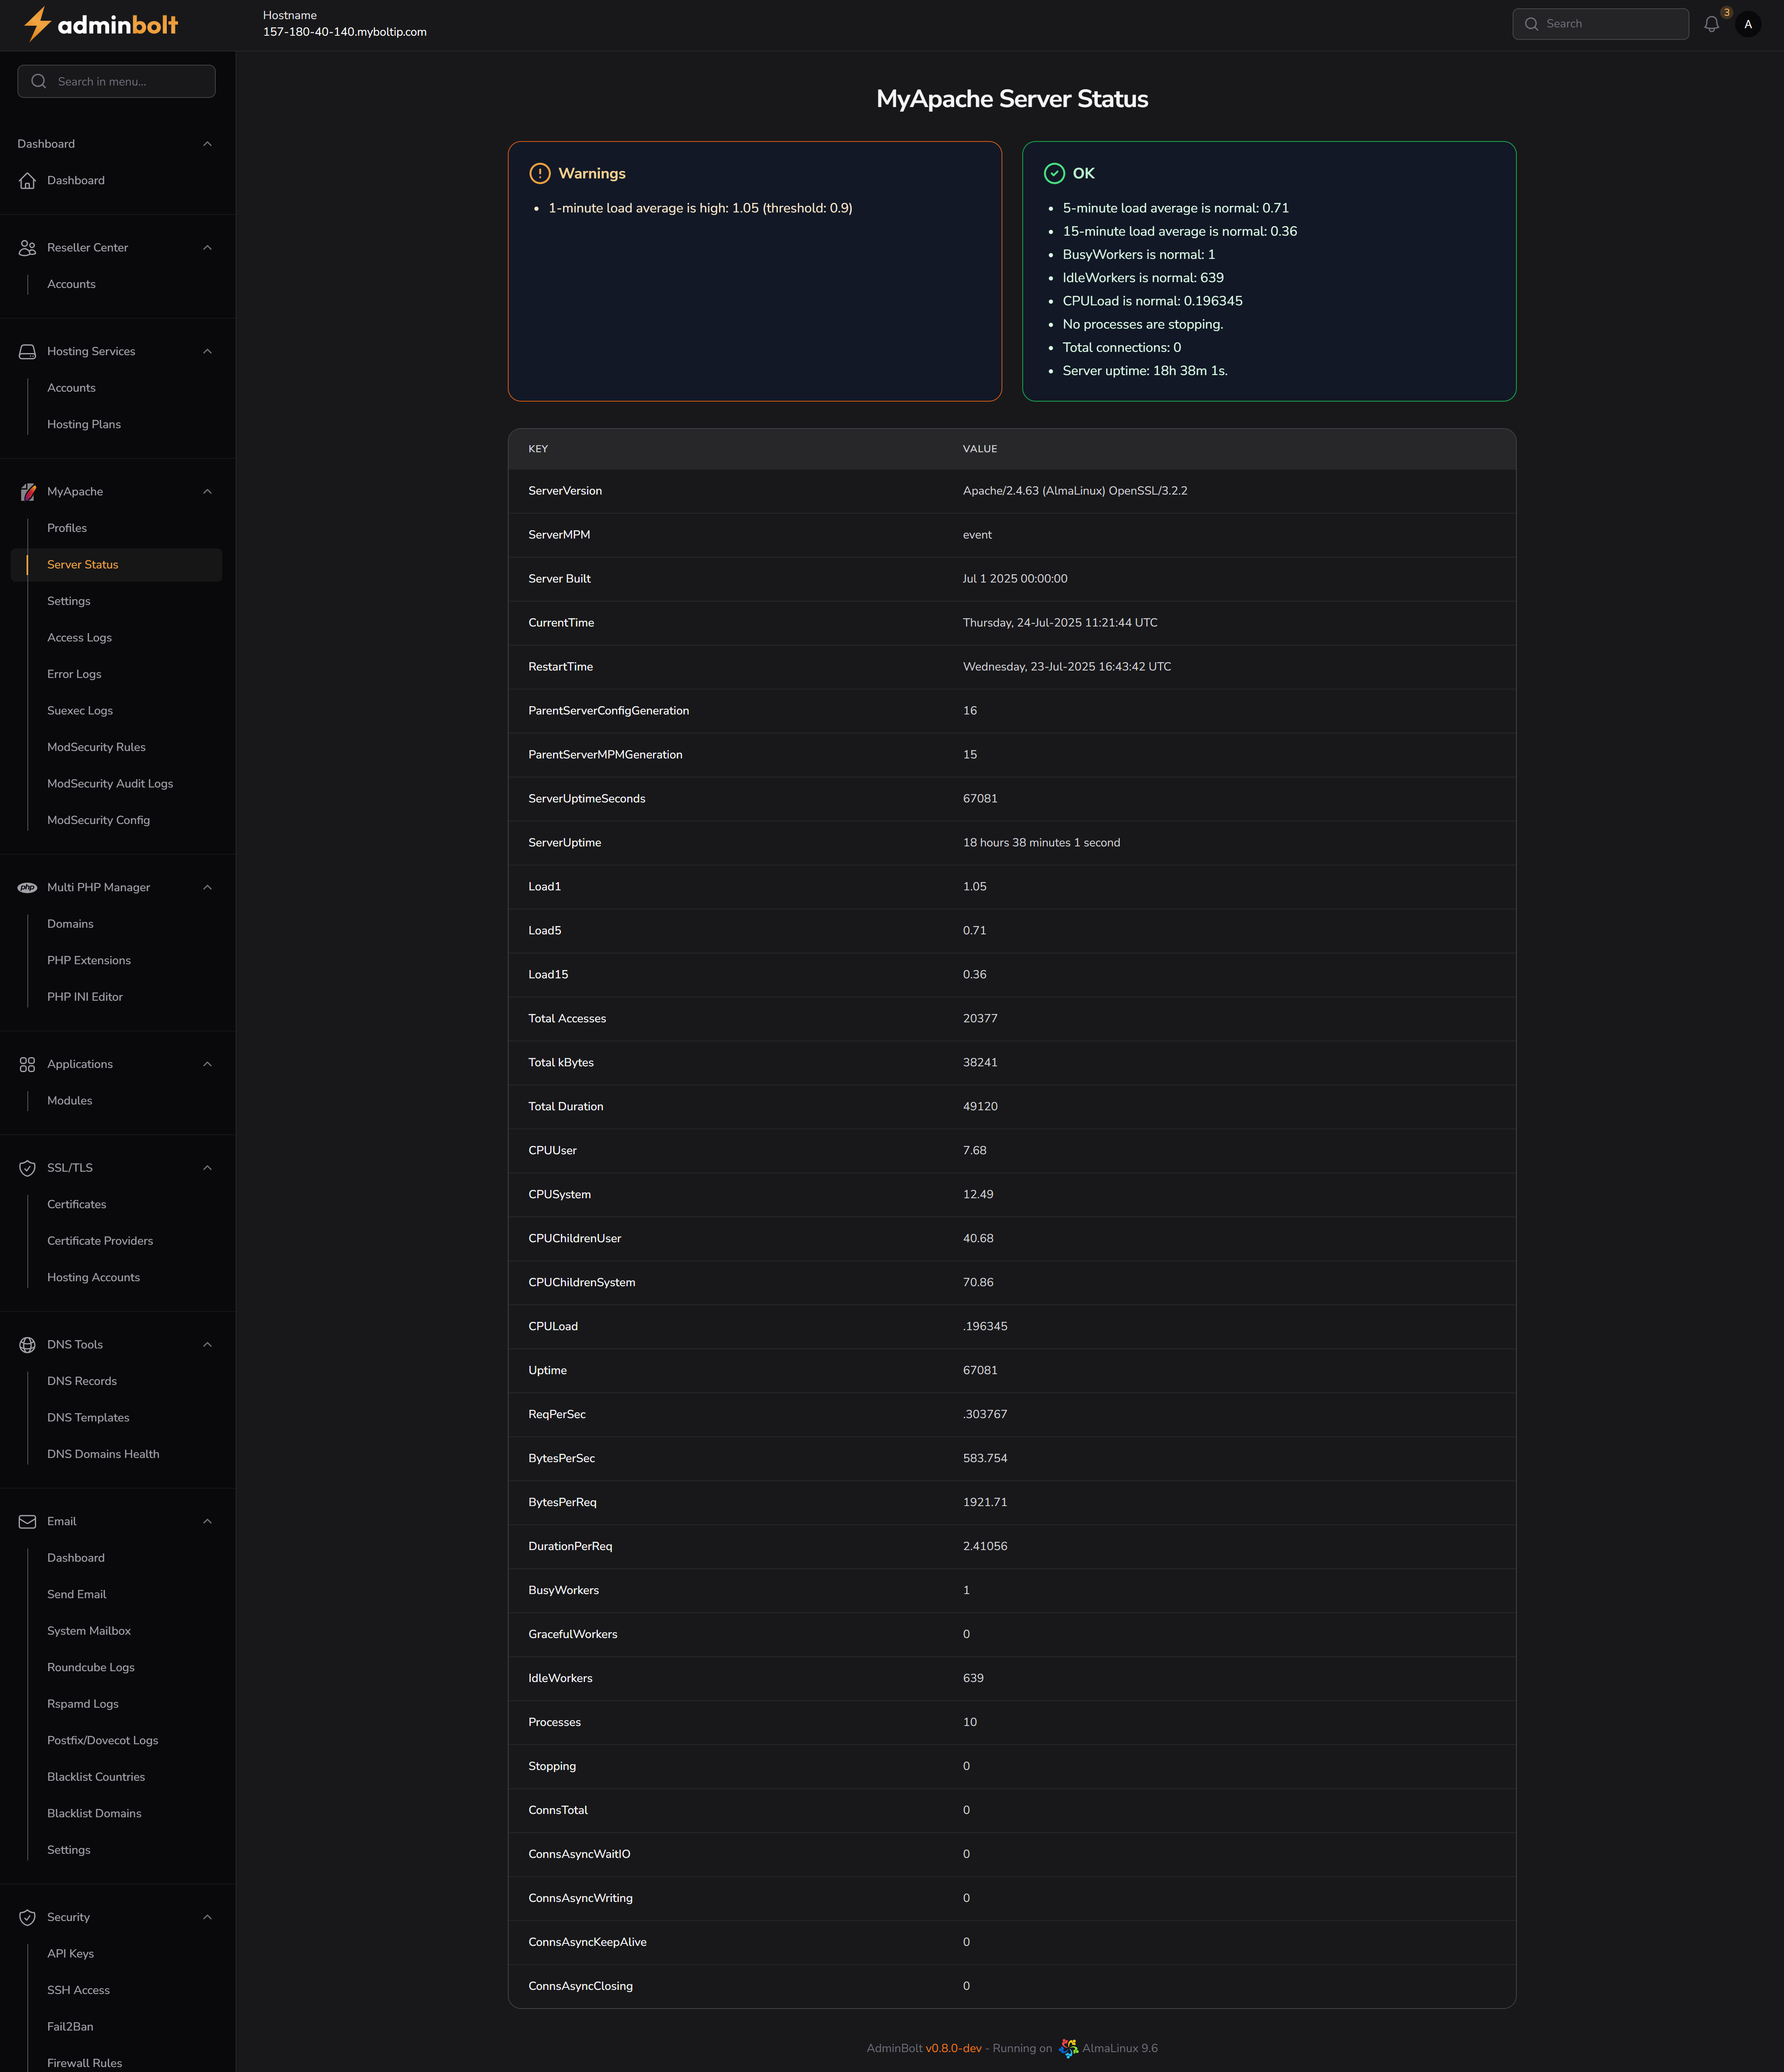Click the Applications grid icon
Screen dimensions: 1784x2072
27,1064
